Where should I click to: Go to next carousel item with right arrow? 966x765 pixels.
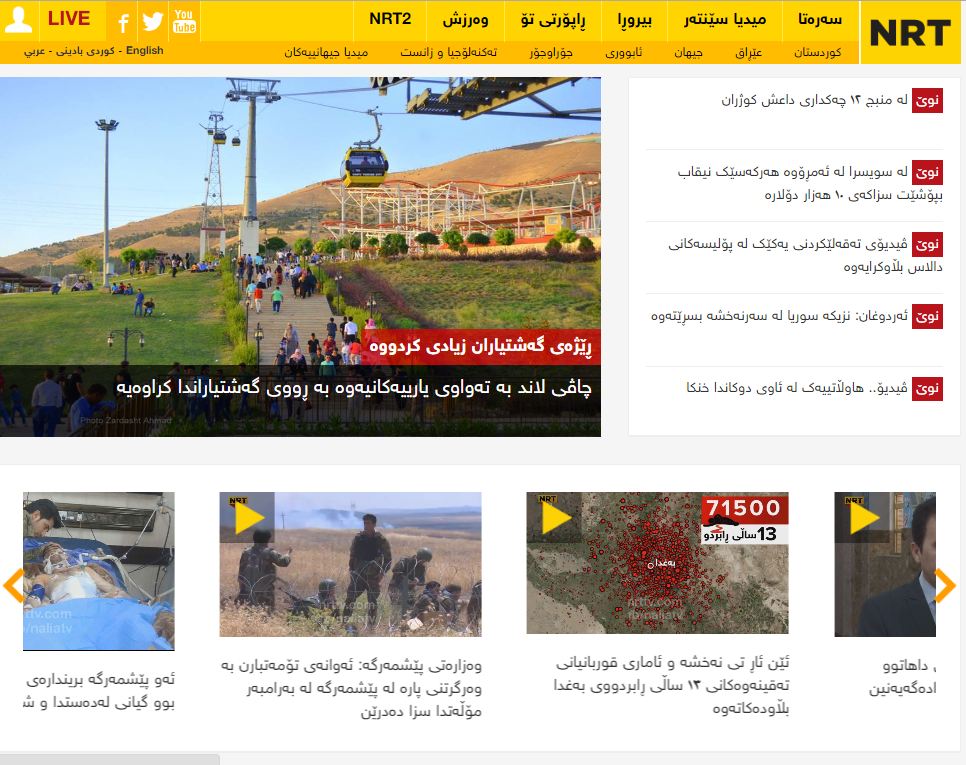(x=945, y=585)
